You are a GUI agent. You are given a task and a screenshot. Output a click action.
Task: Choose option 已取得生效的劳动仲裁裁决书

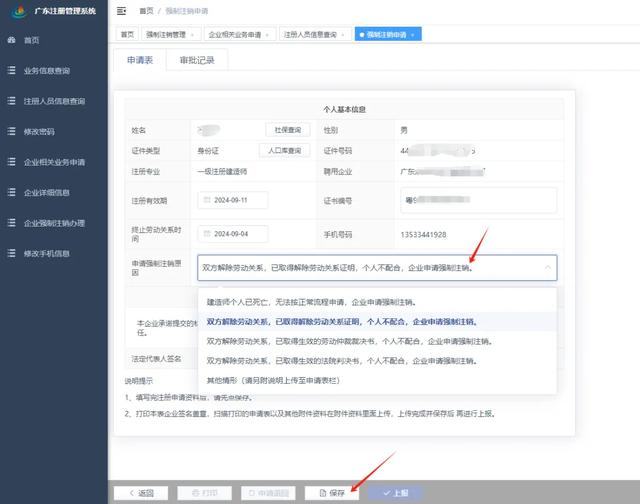[x=377, y=341]
